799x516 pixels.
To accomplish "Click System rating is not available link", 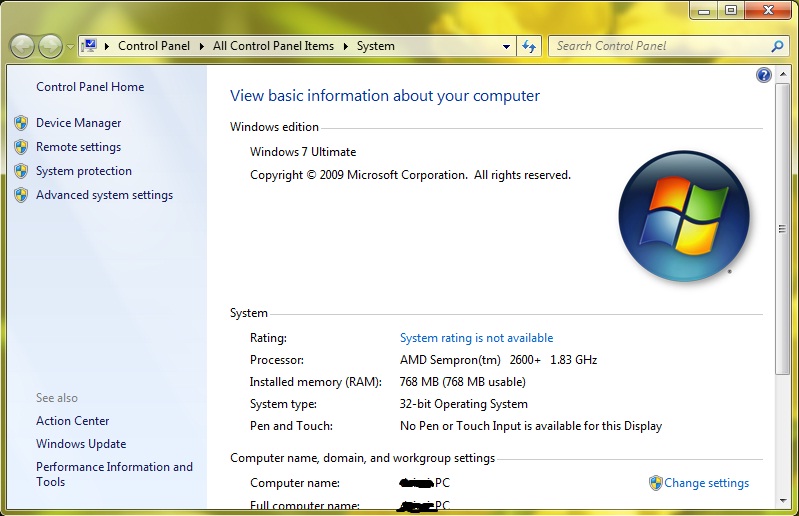I will click(x=476, y=338).
